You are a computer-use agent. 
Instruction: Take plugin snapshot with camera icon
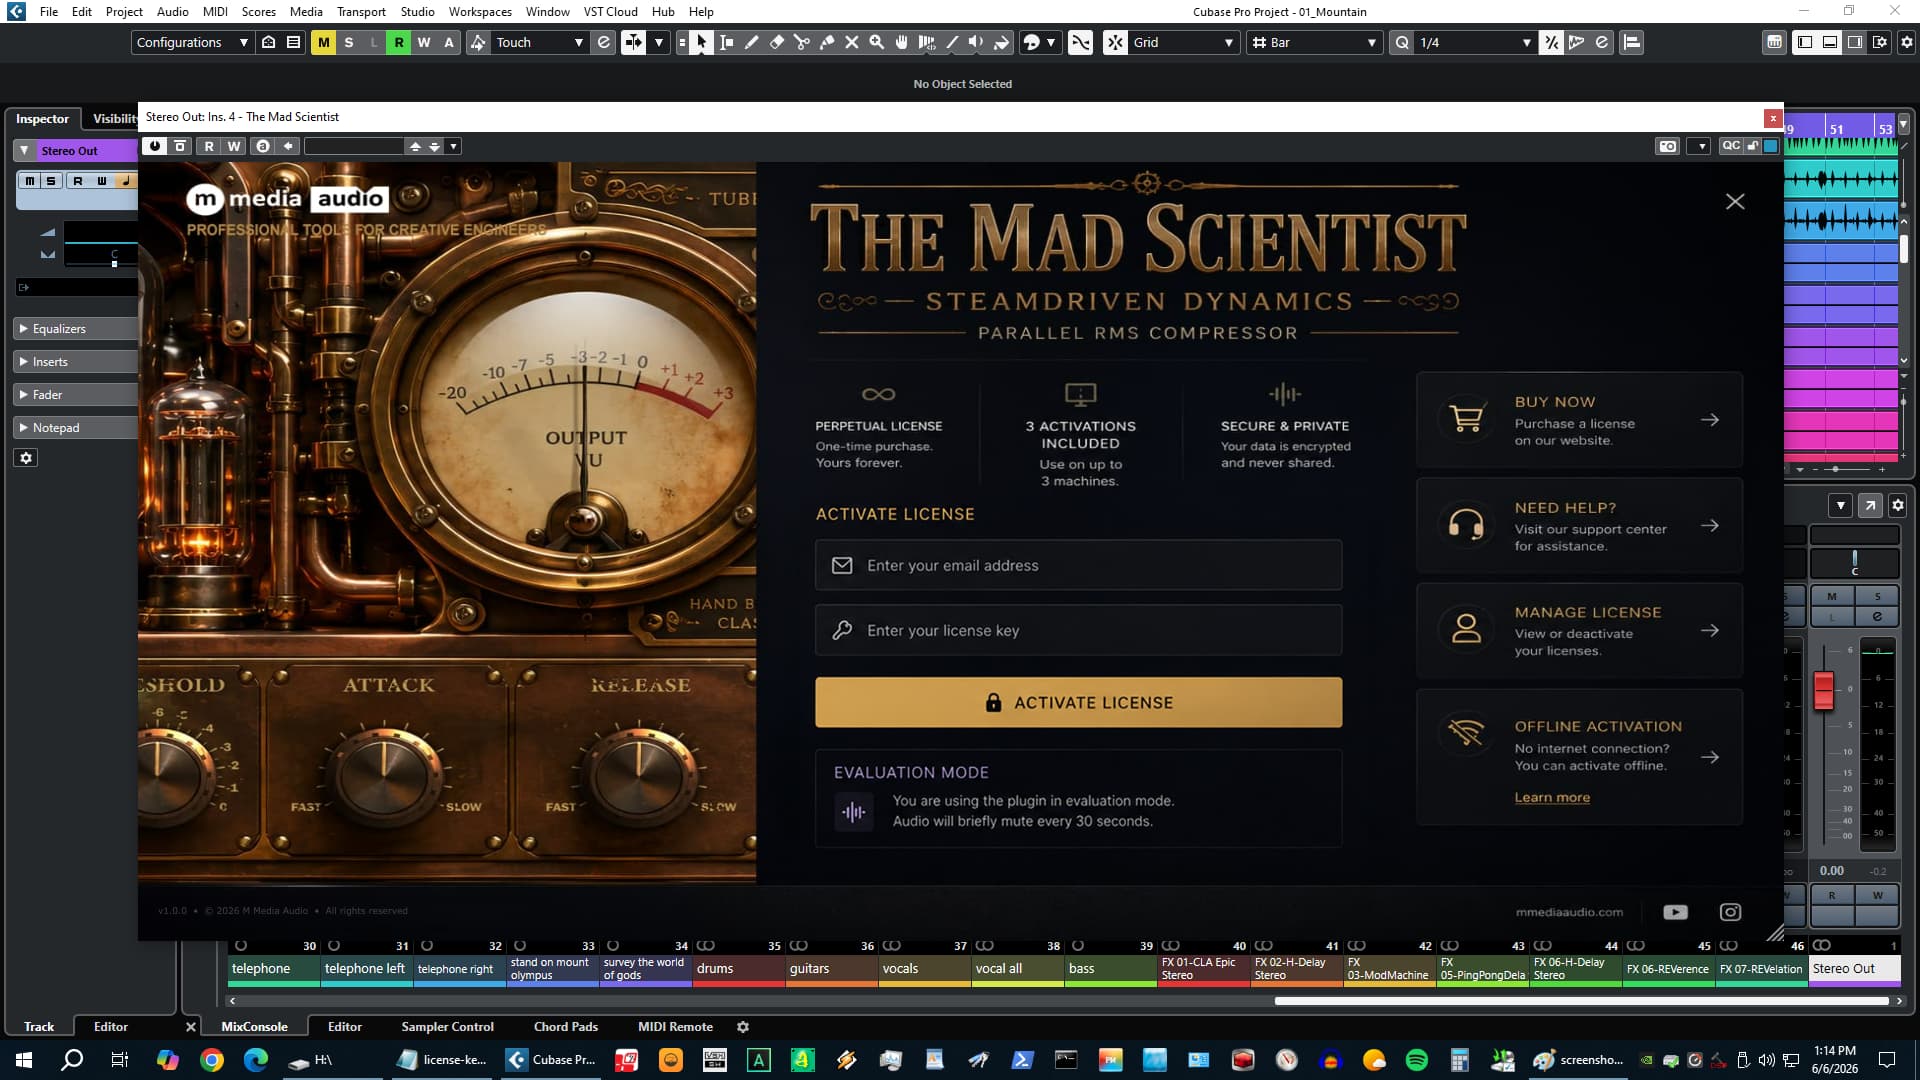1667,146
